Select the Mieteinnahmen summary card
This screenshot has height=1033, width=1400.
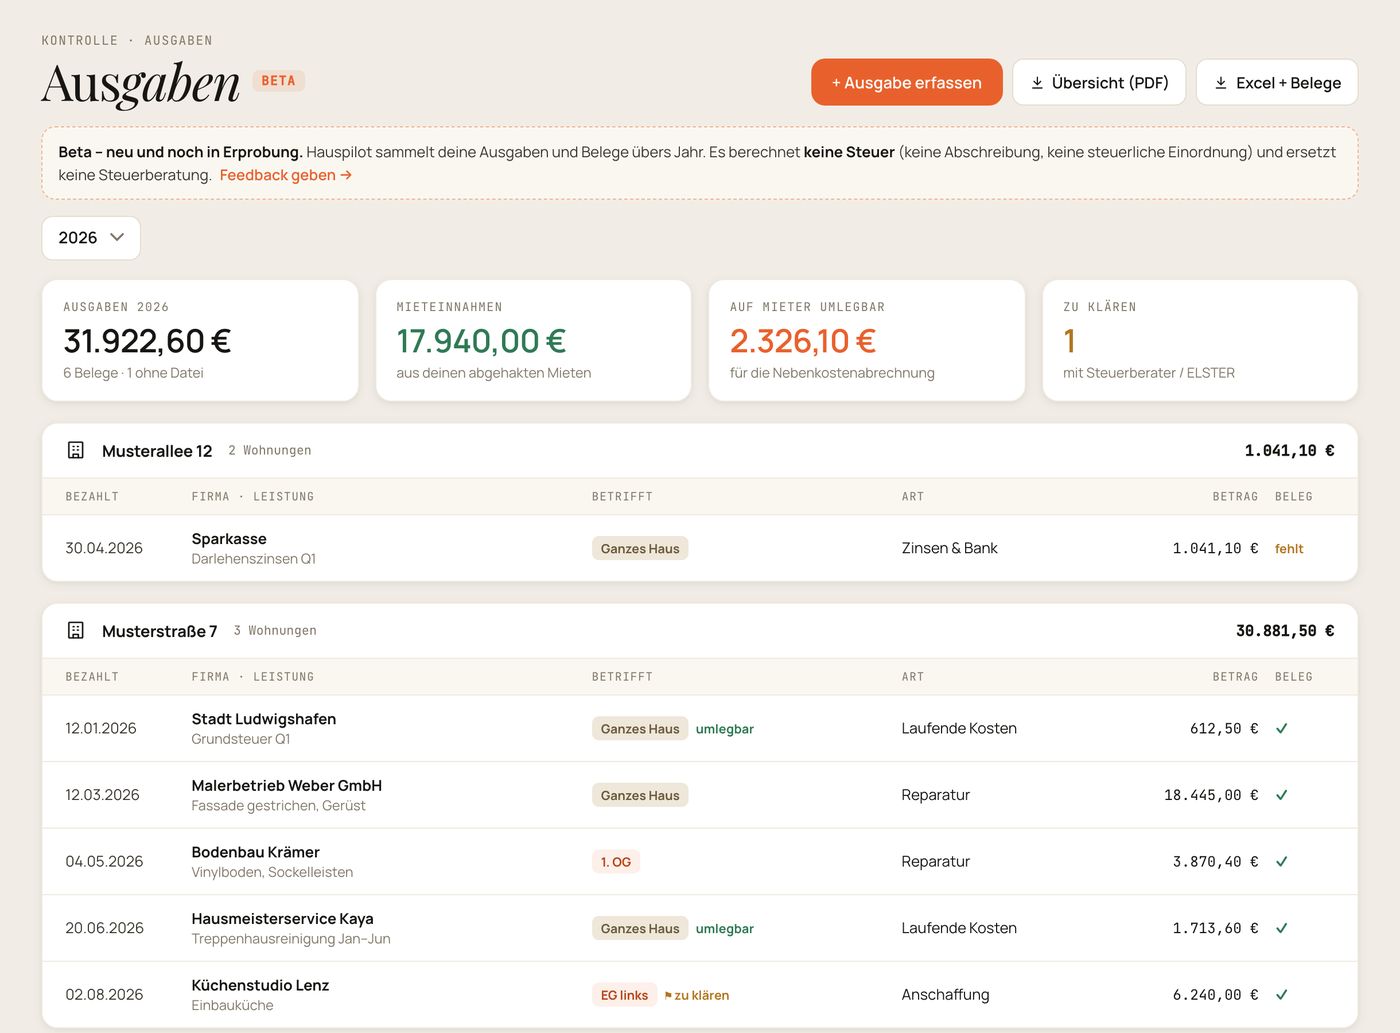click(x=533, y=341)
